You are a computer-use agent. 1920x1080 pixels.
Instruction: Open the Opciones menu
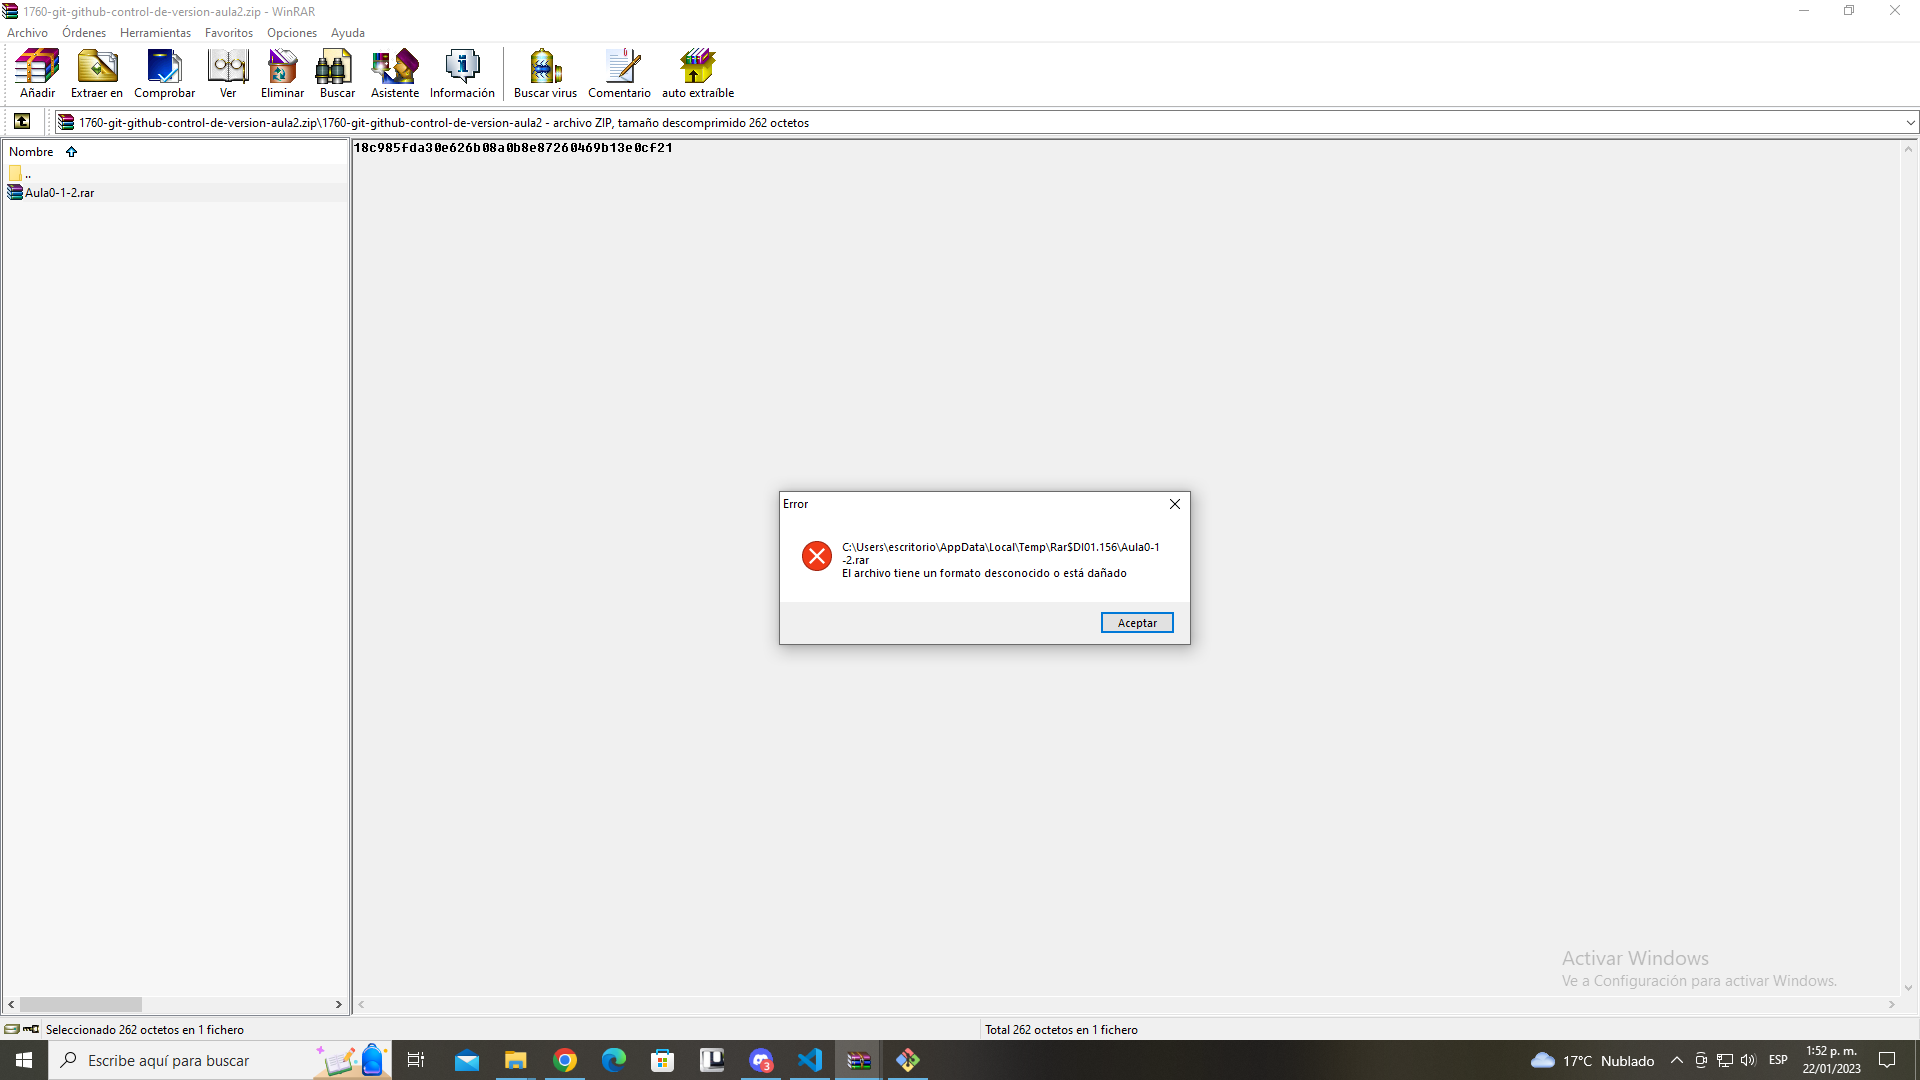pyautogui.click(x=292, y=33)
